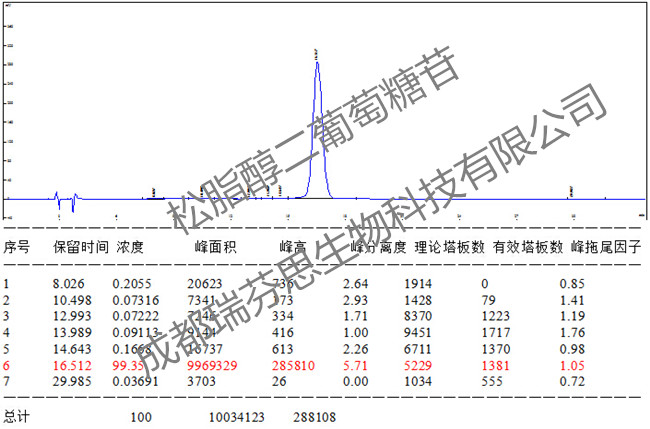This screenshot has height=429, width=650.
Task: Click the 有效塔板数 column header
Action: [x=528, y=247]
